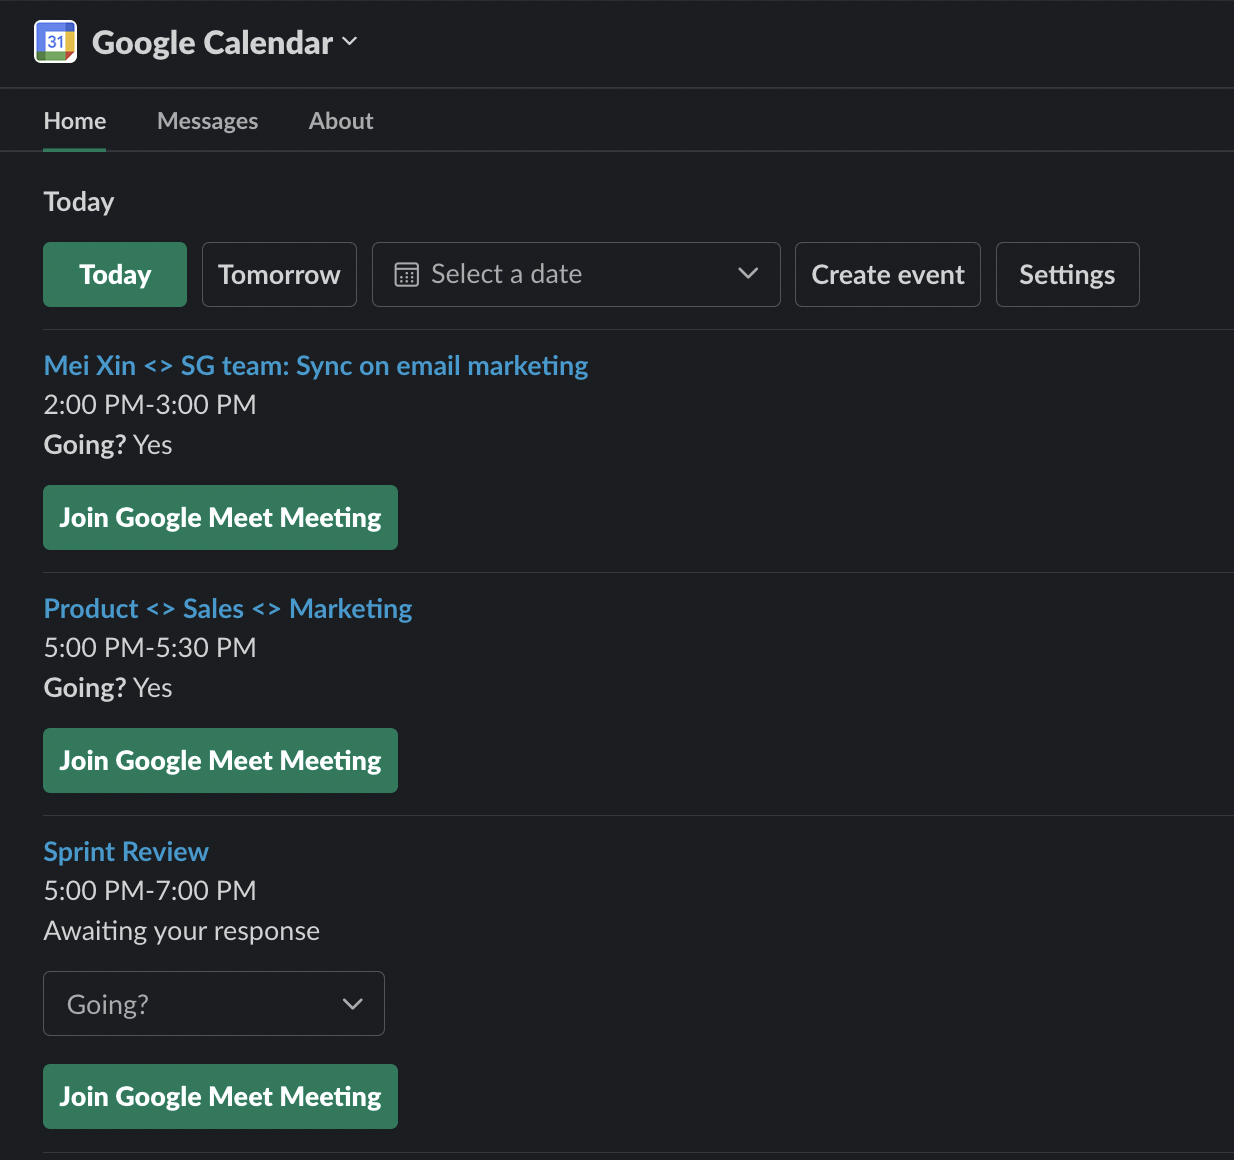Select the Home tab

point(74,120)
